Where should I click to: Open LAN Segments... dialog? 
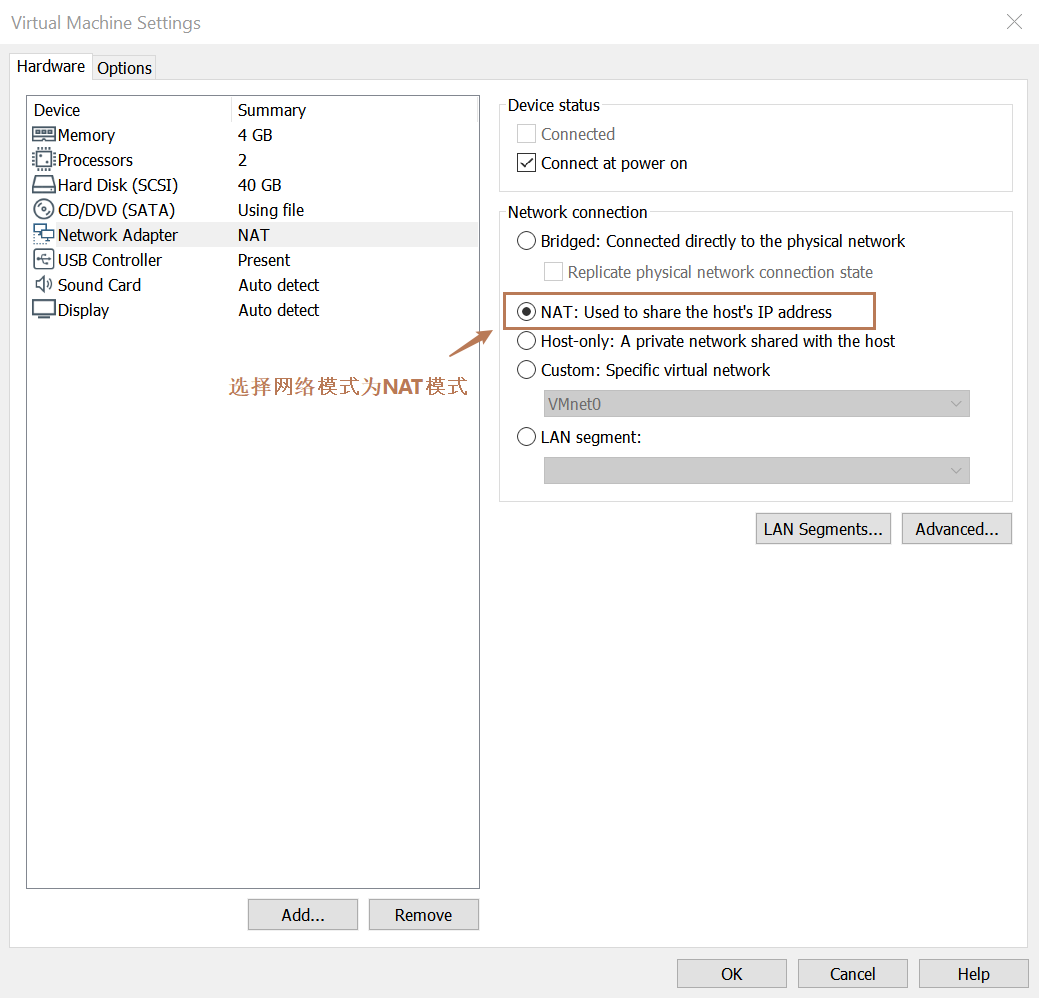pos(823,529)
